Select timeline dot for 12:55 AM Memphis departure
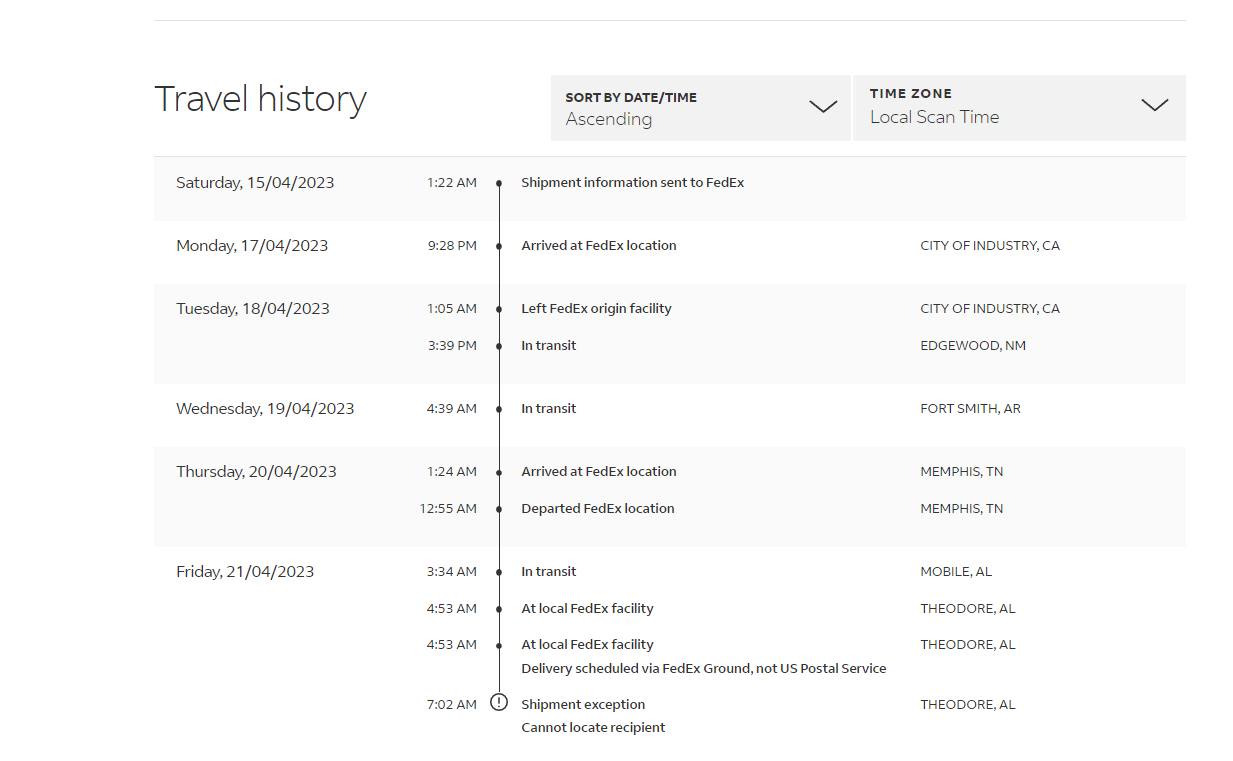 (x=499, y=509)
